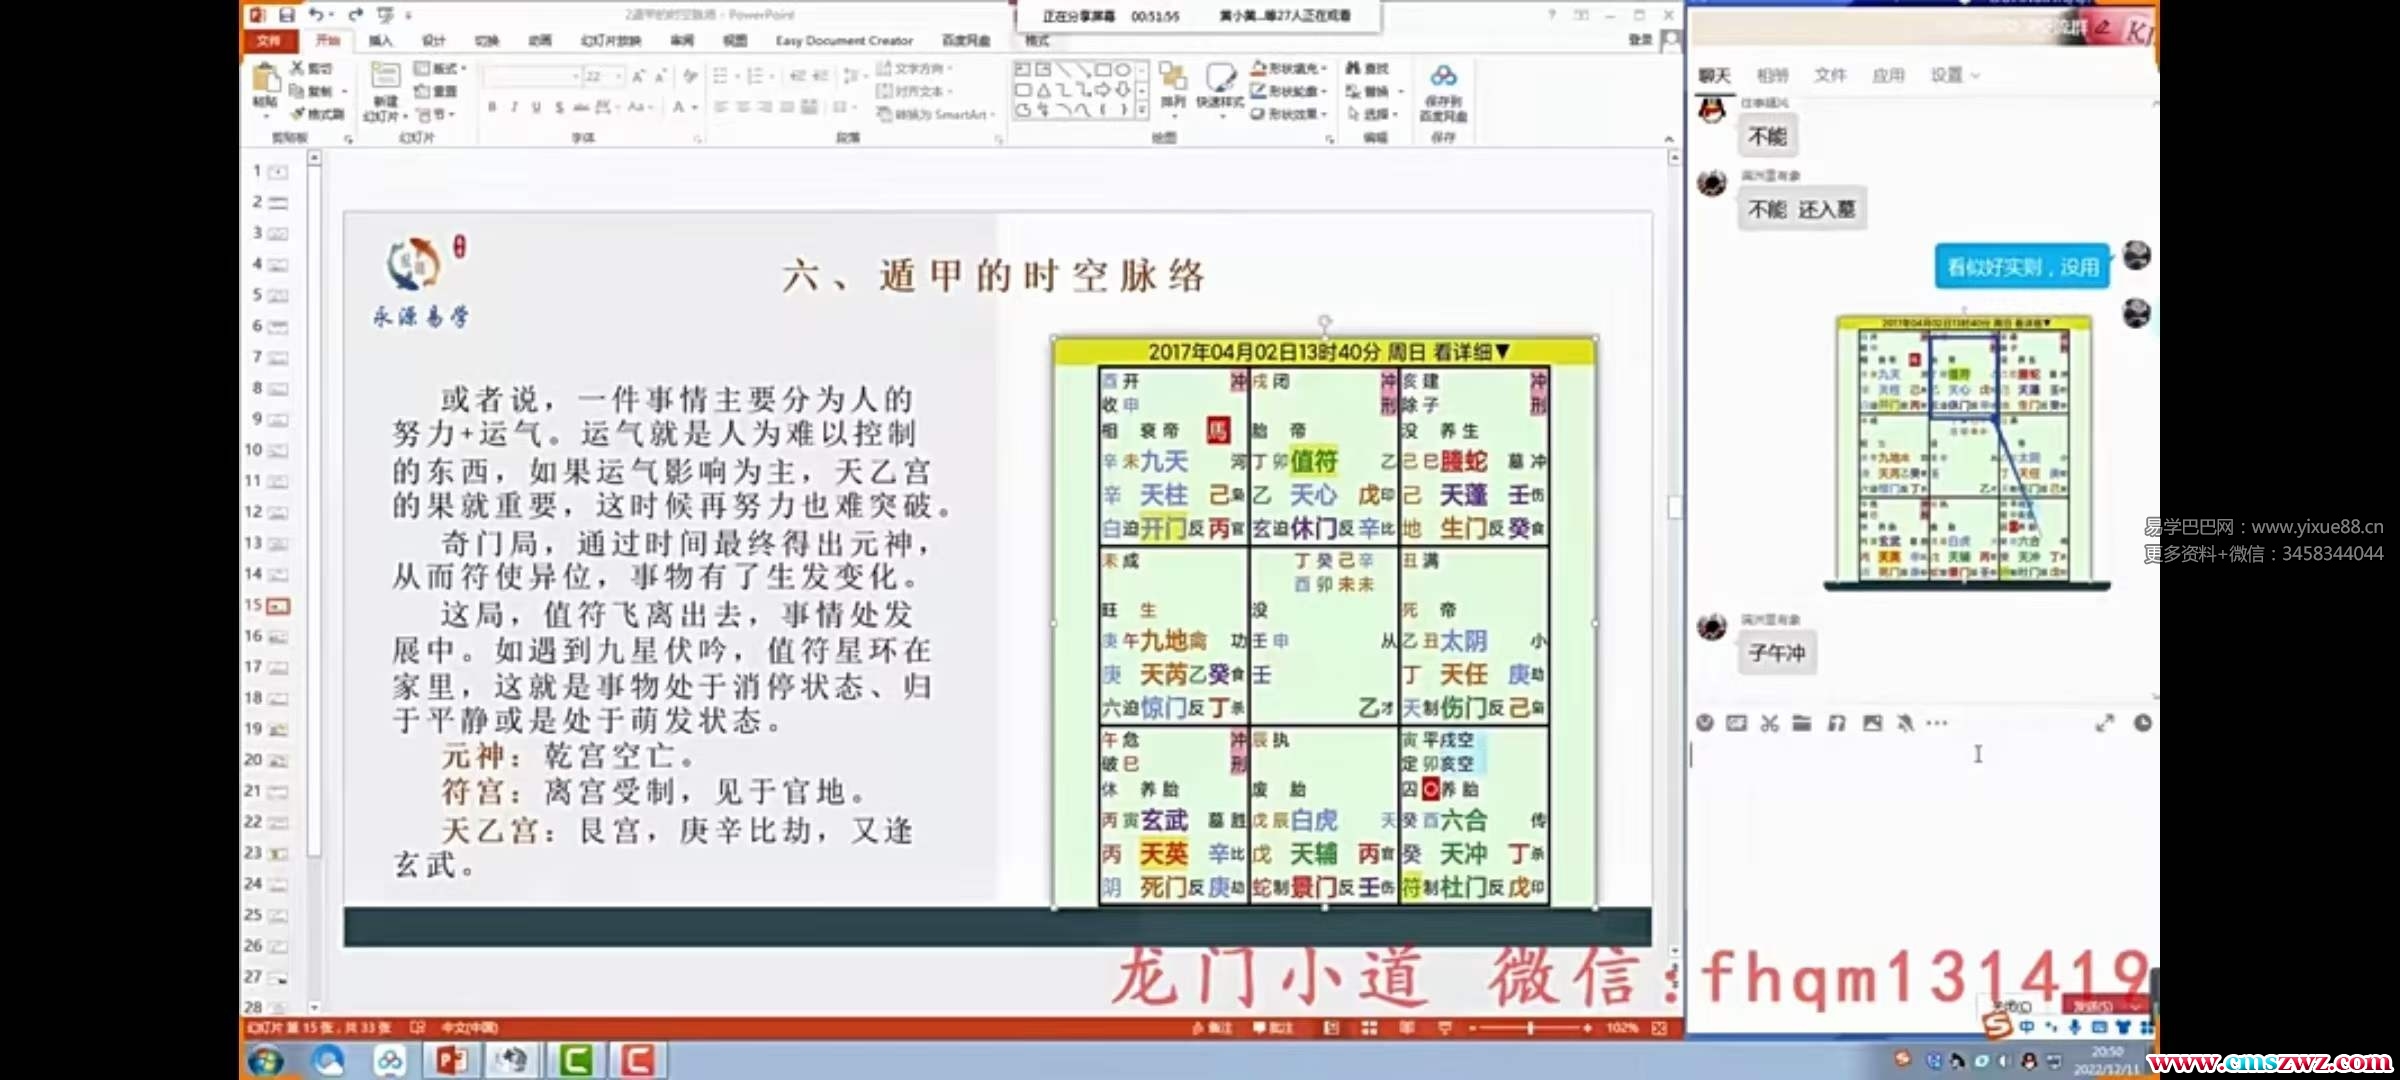Click the Save to Baidu Netdisk icon

[1443, 76]
